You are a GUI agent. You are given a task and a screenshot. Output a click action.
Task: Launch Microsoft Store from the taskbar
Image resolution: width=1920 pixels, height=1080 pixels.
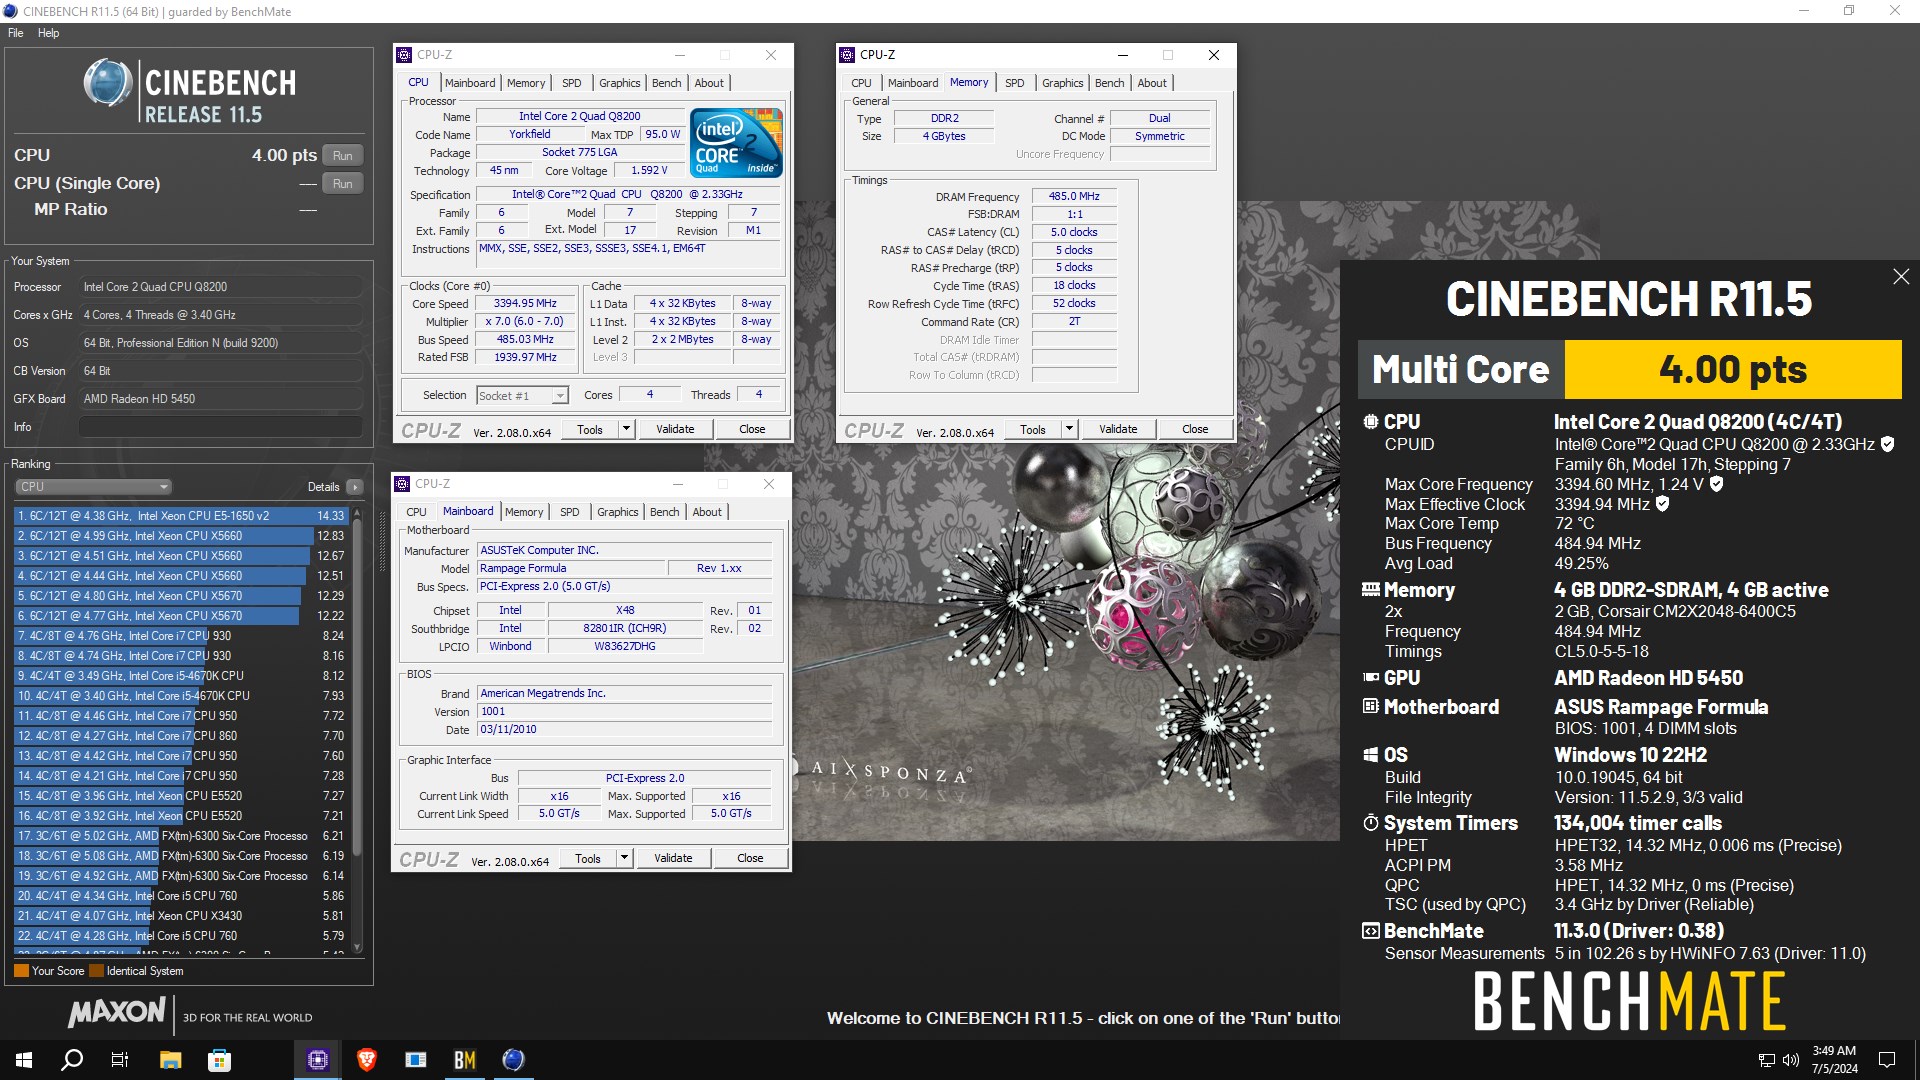click(x=219, y=1060)
